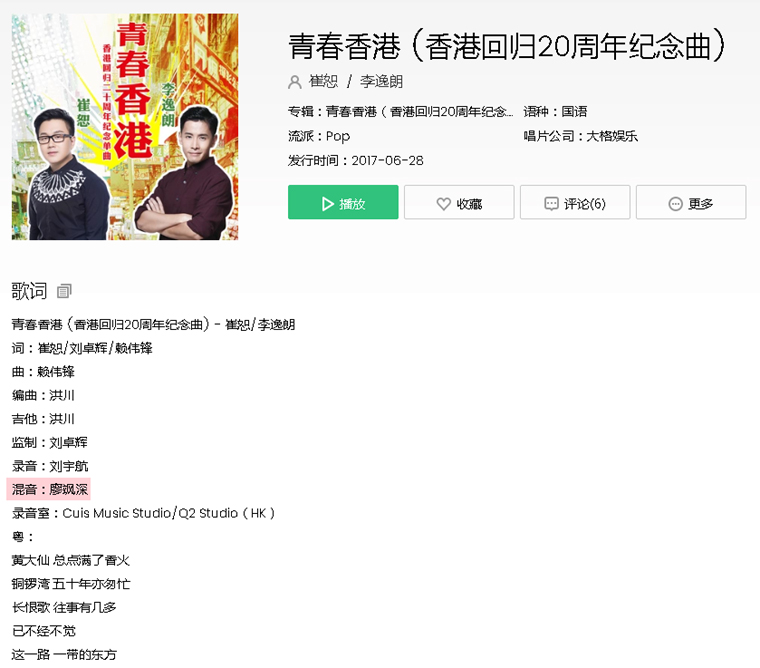Click the 歌词 section heading
760x668 pixels.
[30, 291]
